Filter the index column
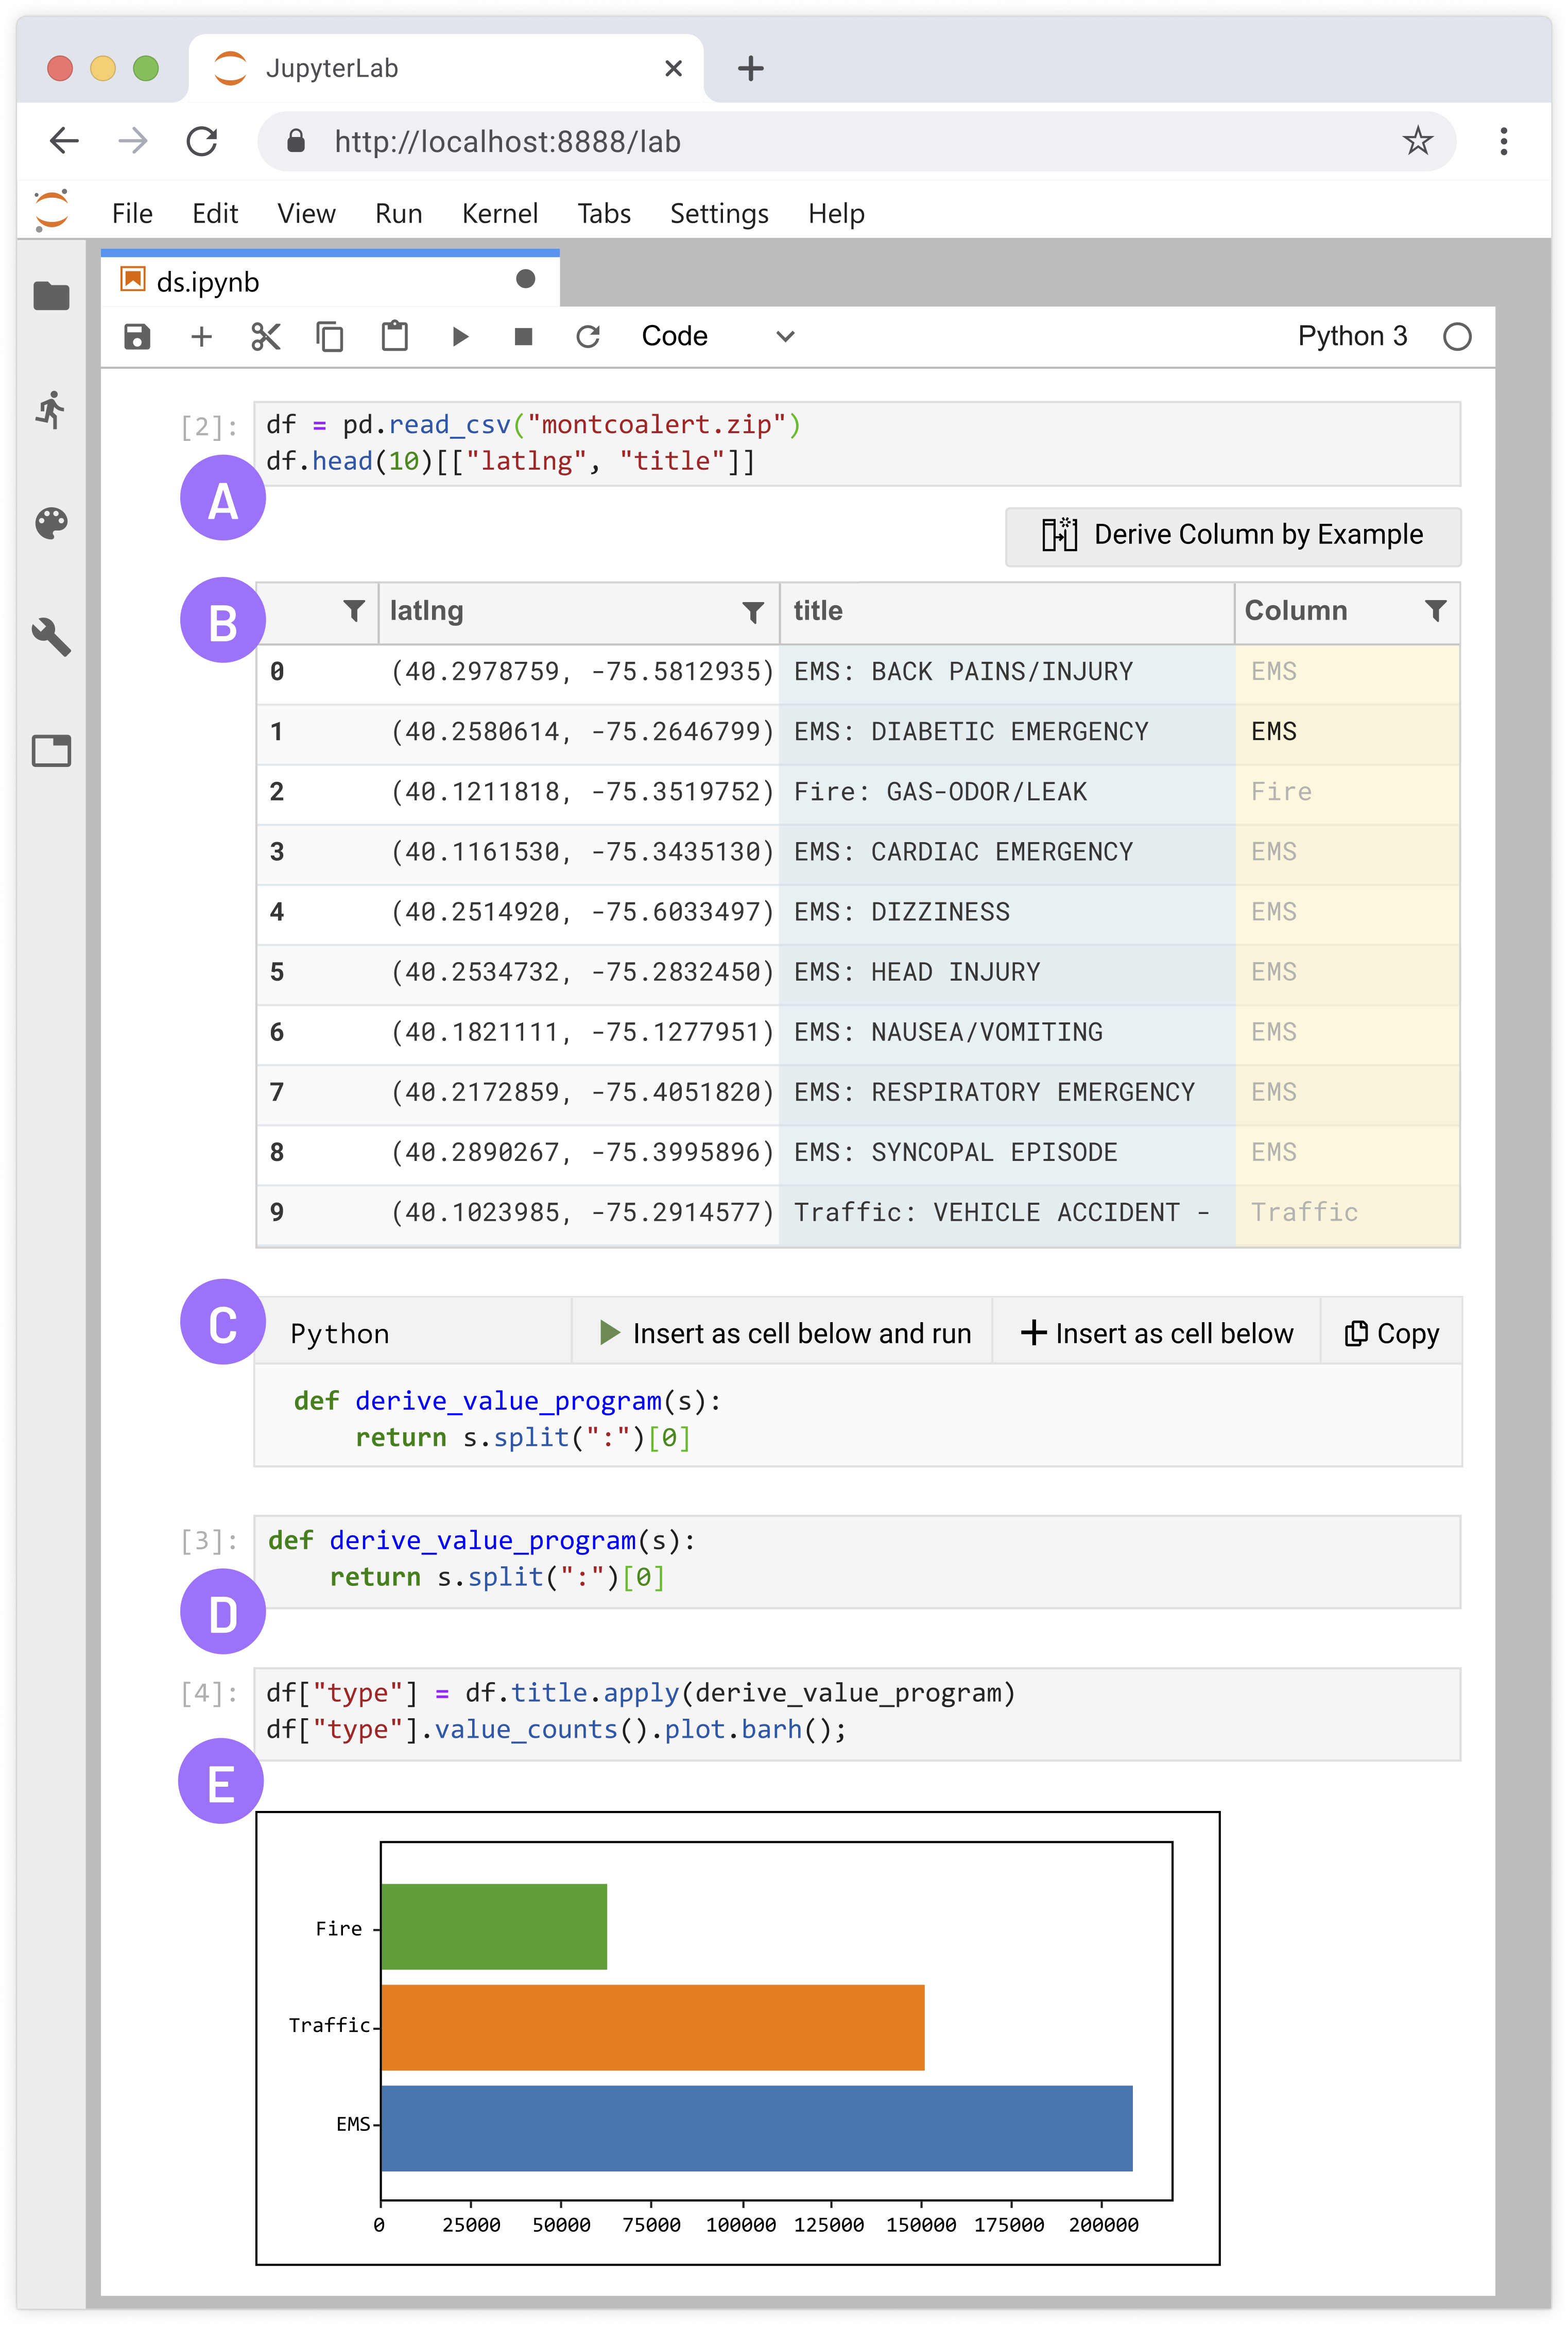This screenshot has height=2326, width=1568. pos(353,611)
